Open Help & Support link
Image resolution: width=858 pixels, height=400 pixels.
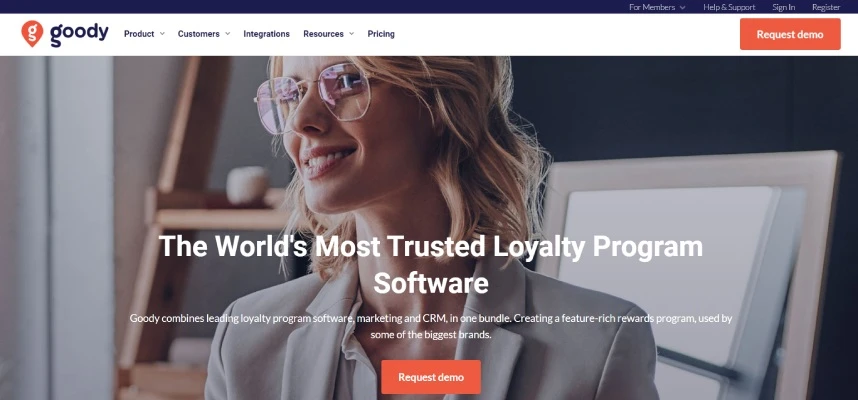tap(729, 7)
